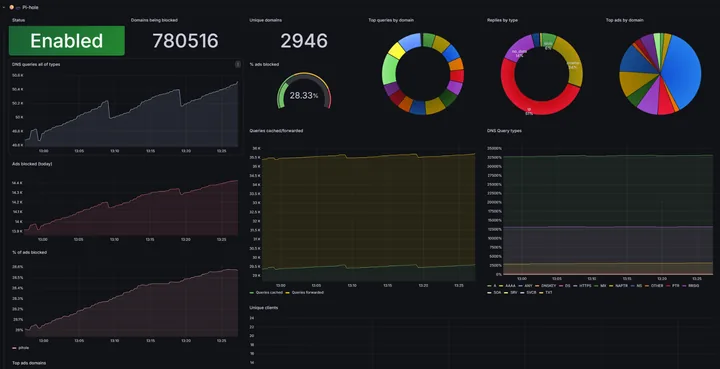
Task: Toggle the Queries cached legend series
Action: [x=265, y=292]
